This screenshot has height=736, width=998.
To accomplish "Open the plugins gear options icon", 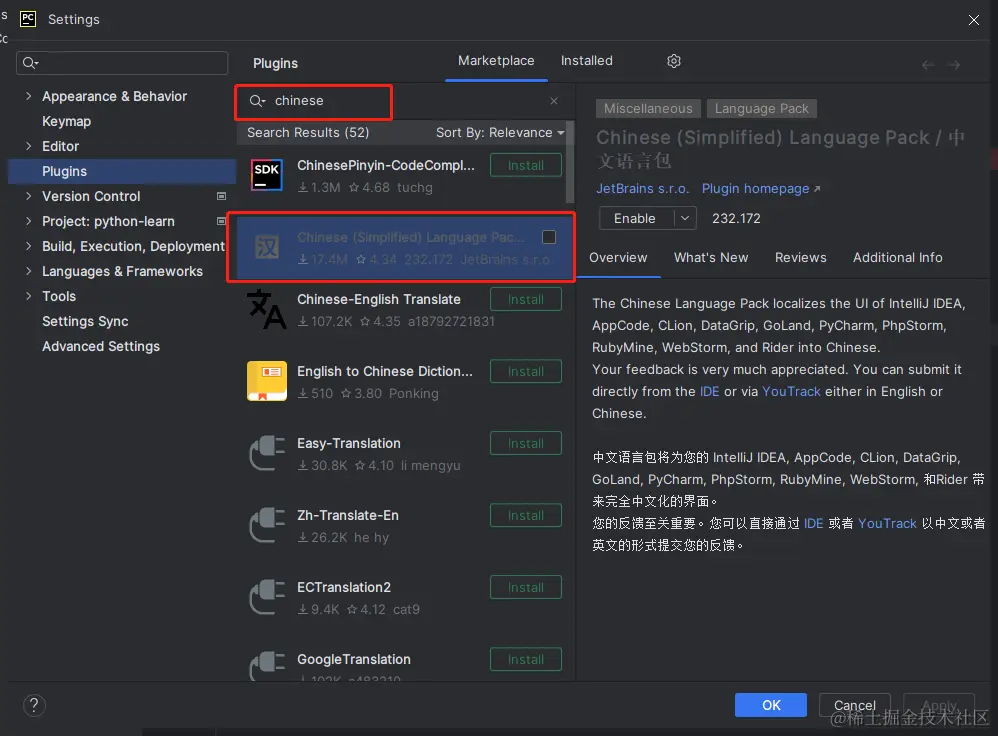I will click(674, 61).
